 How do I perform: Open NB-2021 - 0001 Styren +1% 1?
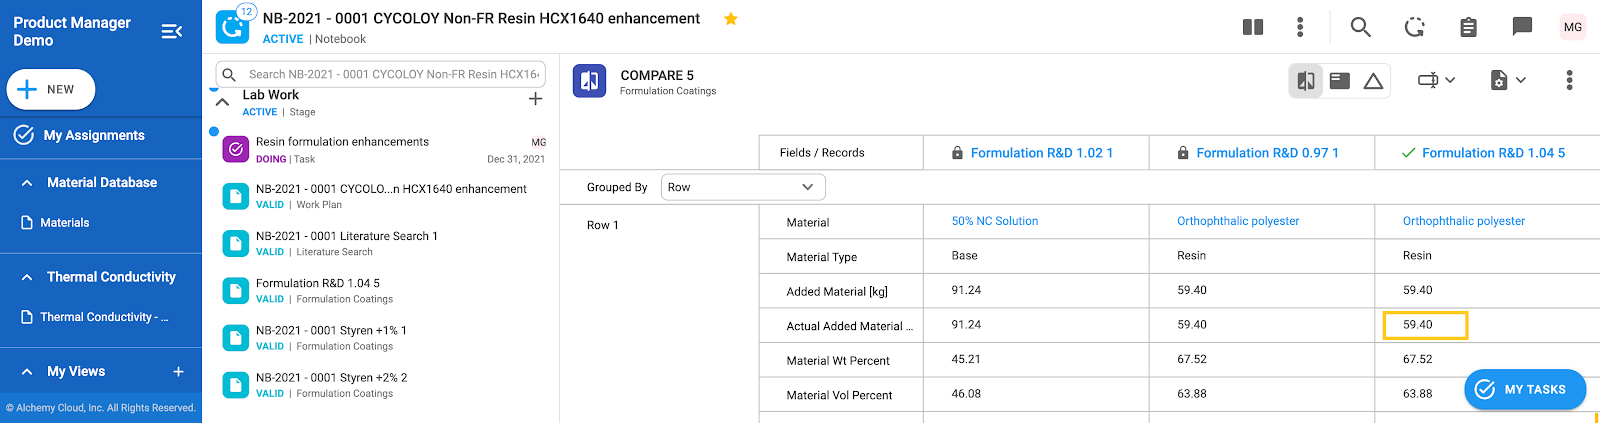click(331, 330)
